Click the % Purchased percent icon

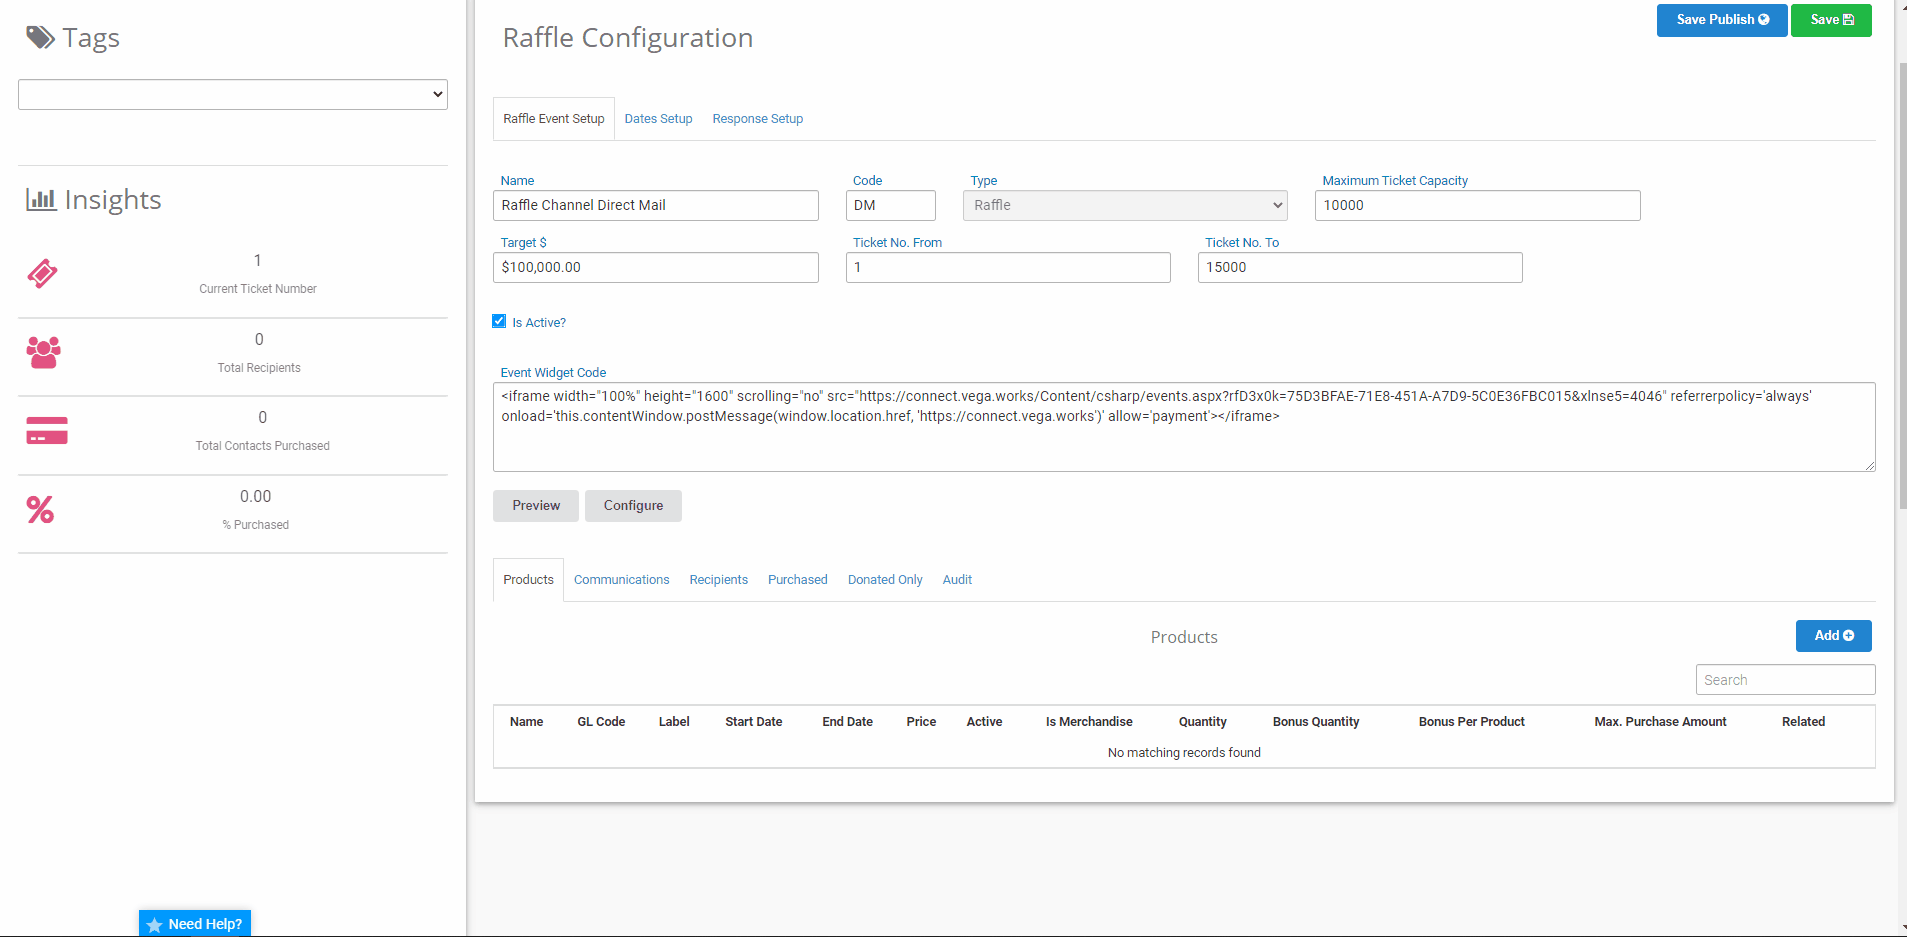click(x=40, y=510)
